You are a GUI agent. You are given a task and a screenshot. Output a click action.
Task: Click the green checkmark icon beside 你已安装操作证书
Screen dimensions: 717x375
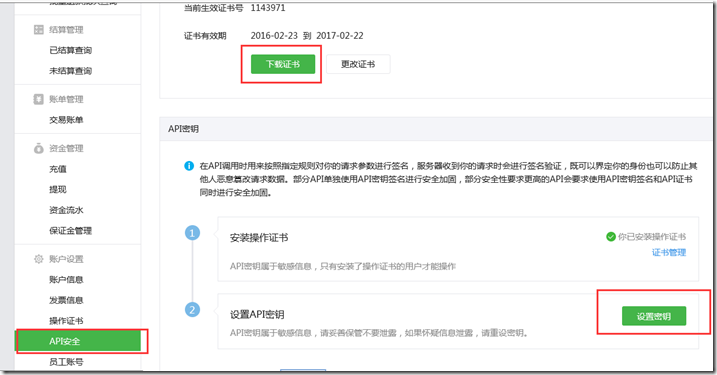tap(610, 236)
